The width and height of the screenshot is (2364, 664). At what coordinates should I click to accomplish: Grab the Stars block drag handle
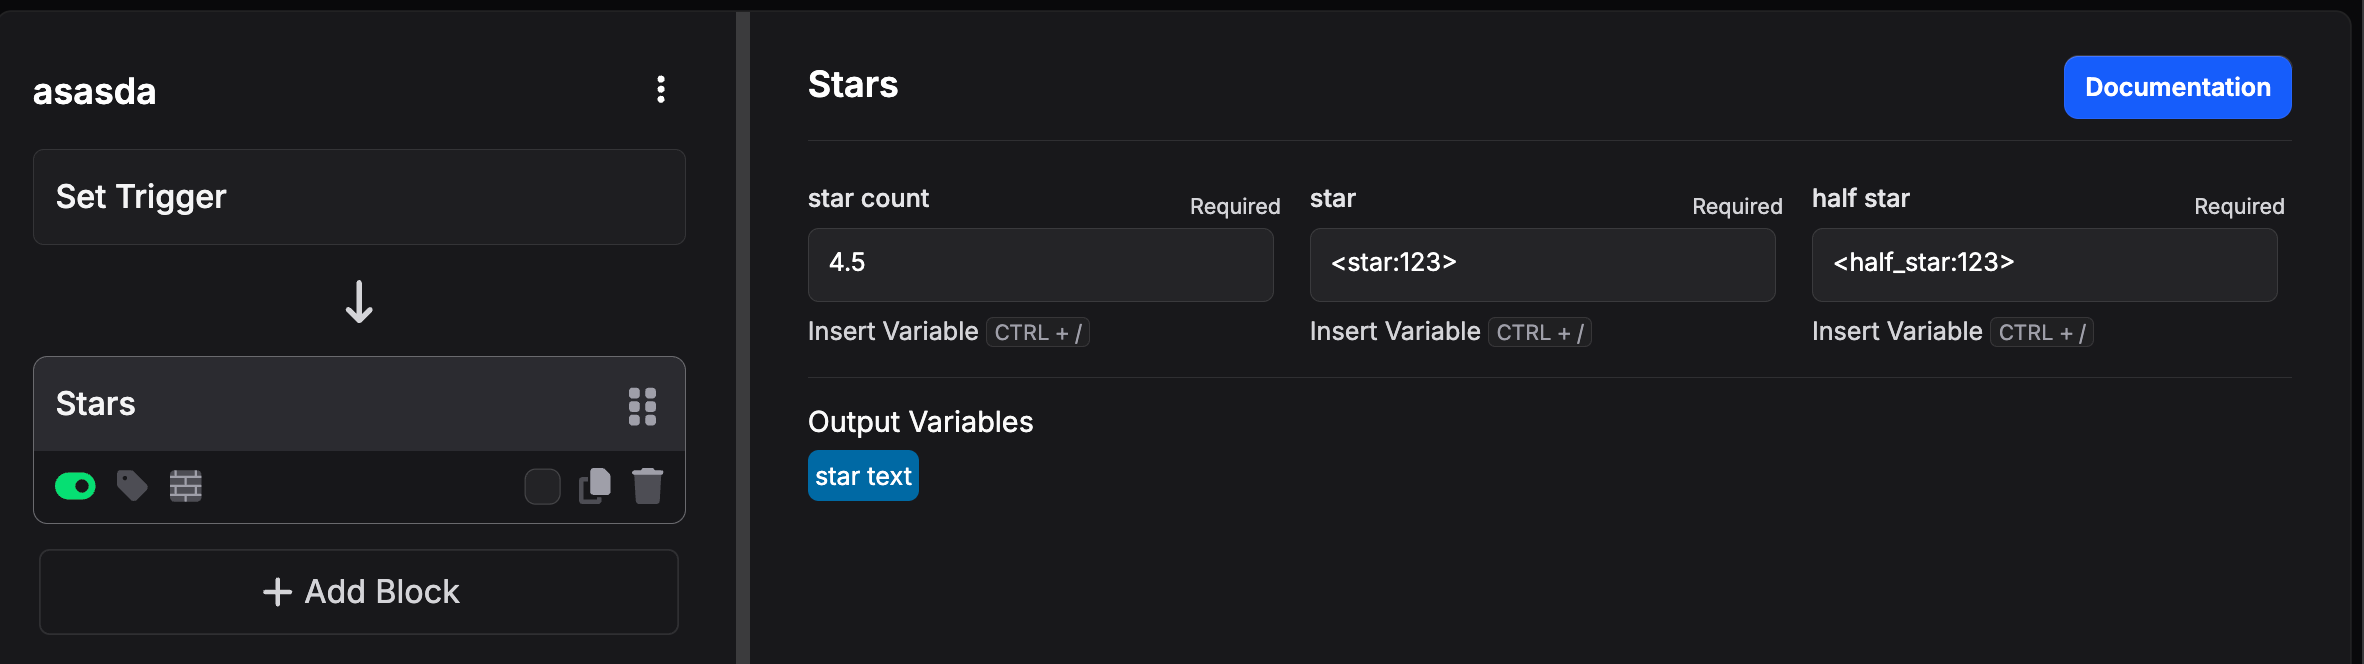click(642, 407)
